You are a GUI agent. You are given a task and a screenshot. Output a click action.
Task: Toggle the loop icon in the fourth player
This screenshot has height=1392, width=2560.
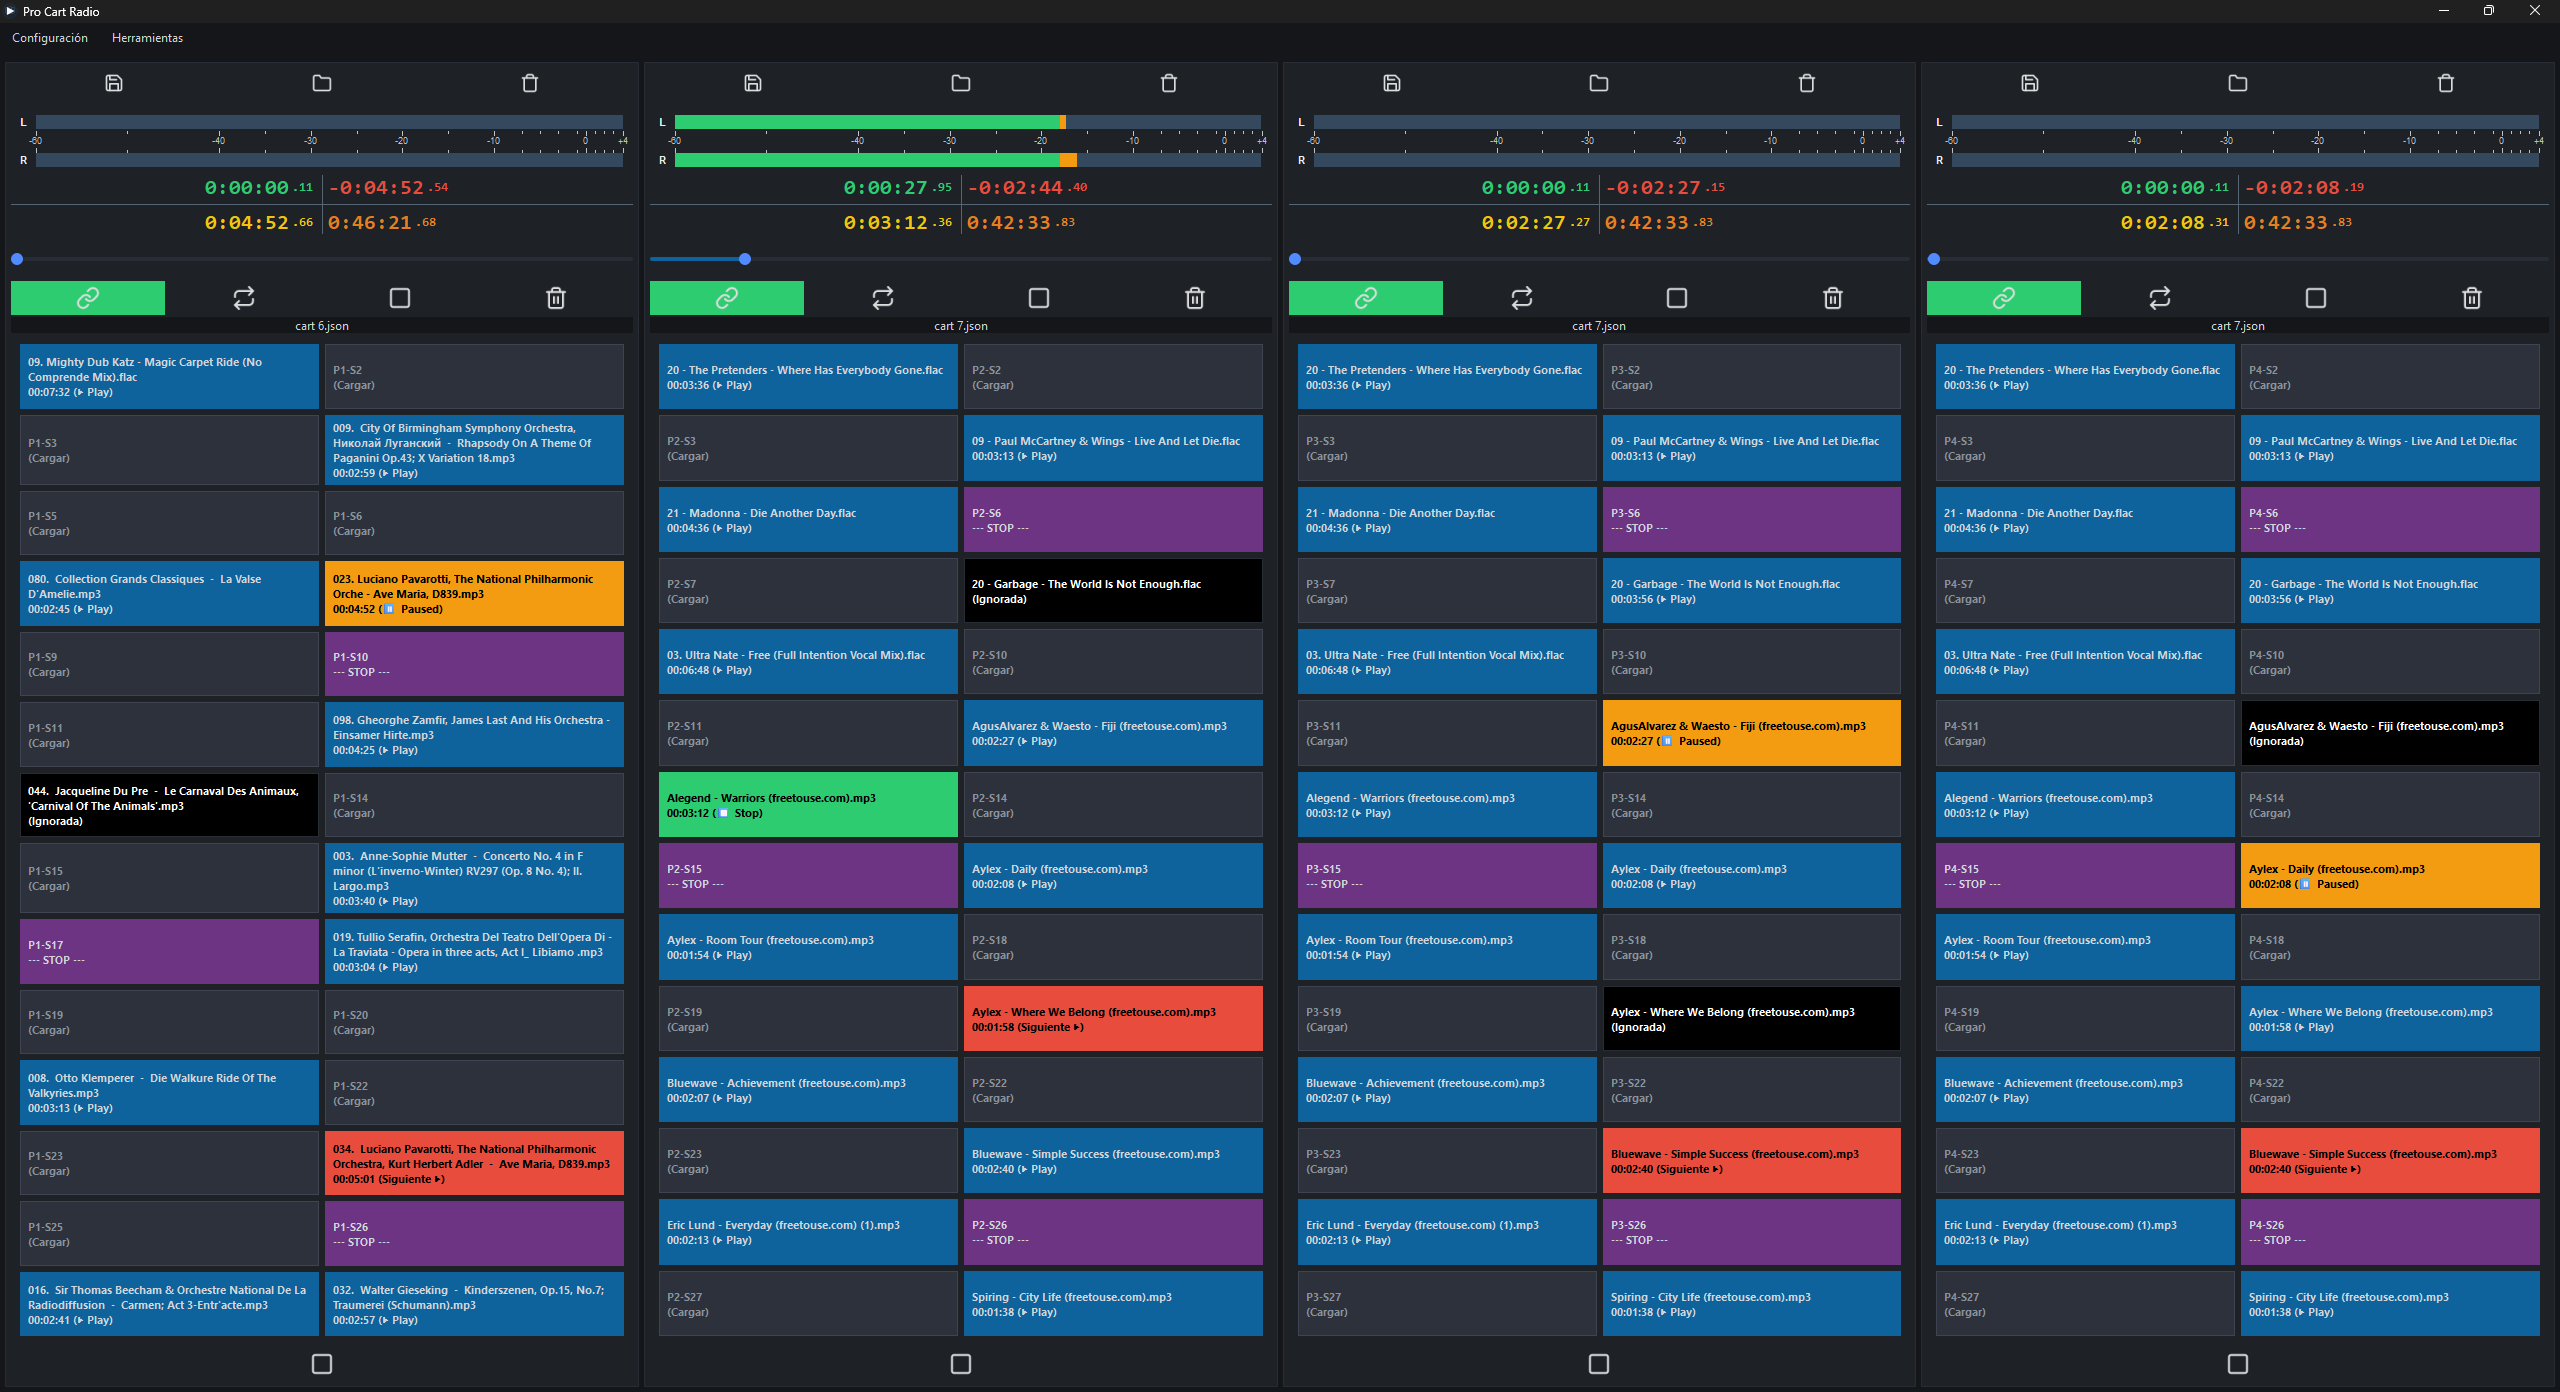[x=2159, y=298]
